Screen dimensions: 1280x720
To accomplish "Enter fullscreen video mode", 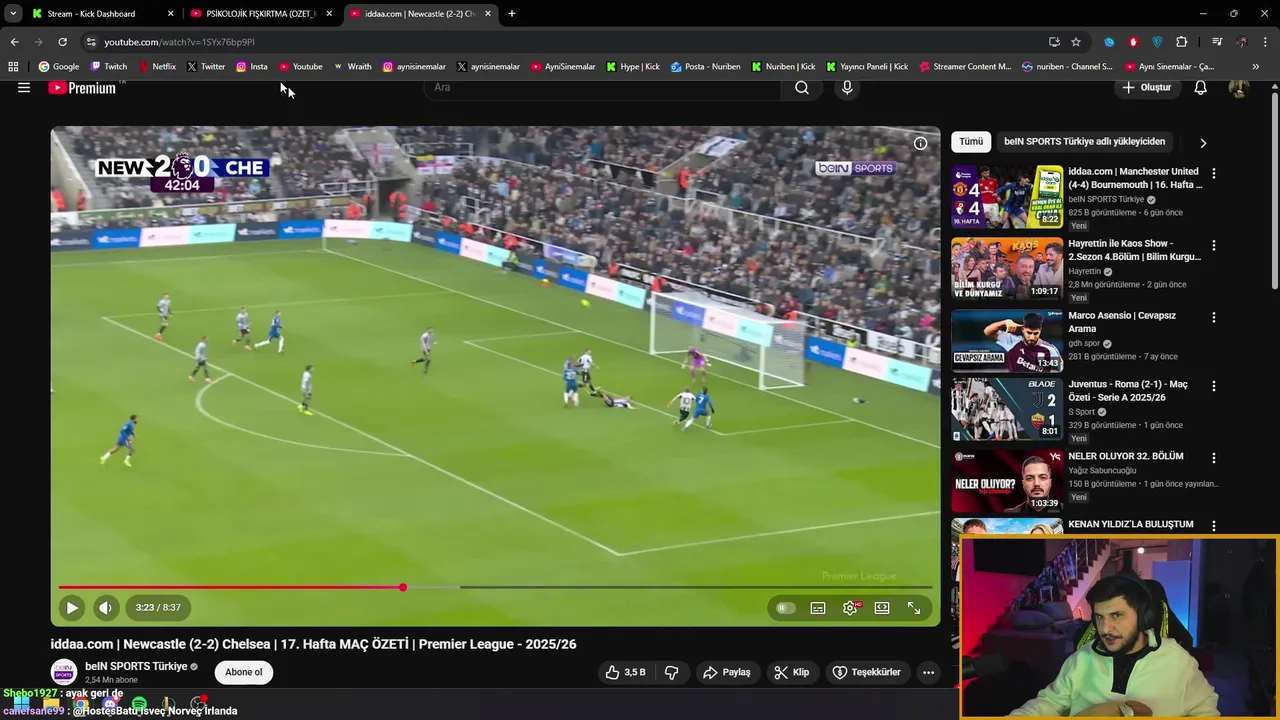I will pyautogui.click(x=914, y=608).
